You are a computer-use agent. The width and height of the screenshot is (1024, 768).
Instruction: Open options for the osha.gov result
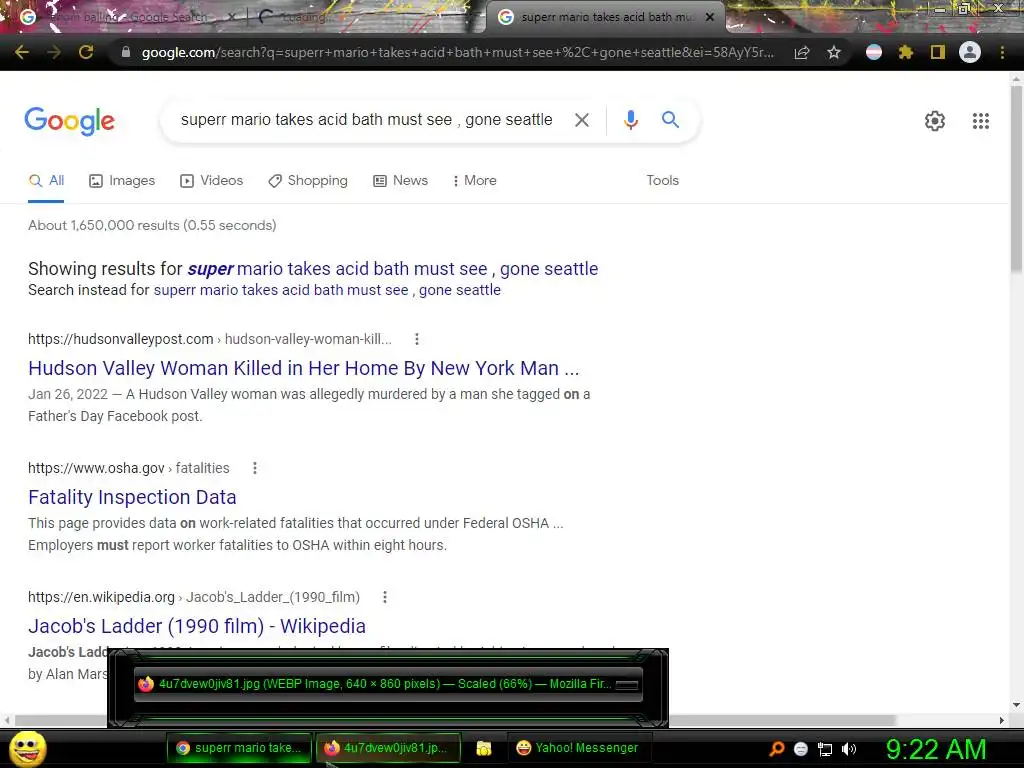point(255,468)
